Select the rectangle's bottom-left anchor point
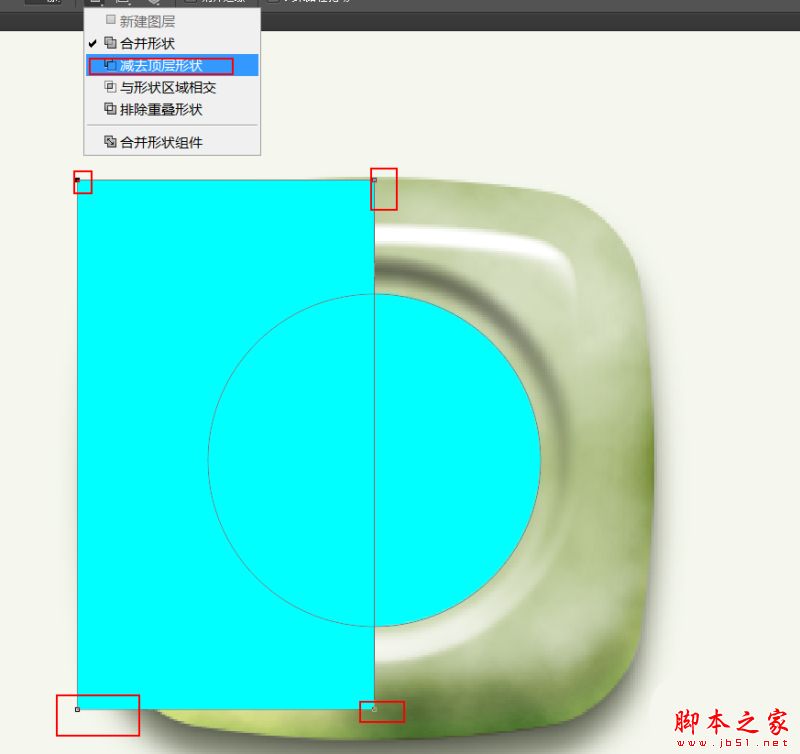The height and width of the screenshot is (754, 800). coord(78,710)
